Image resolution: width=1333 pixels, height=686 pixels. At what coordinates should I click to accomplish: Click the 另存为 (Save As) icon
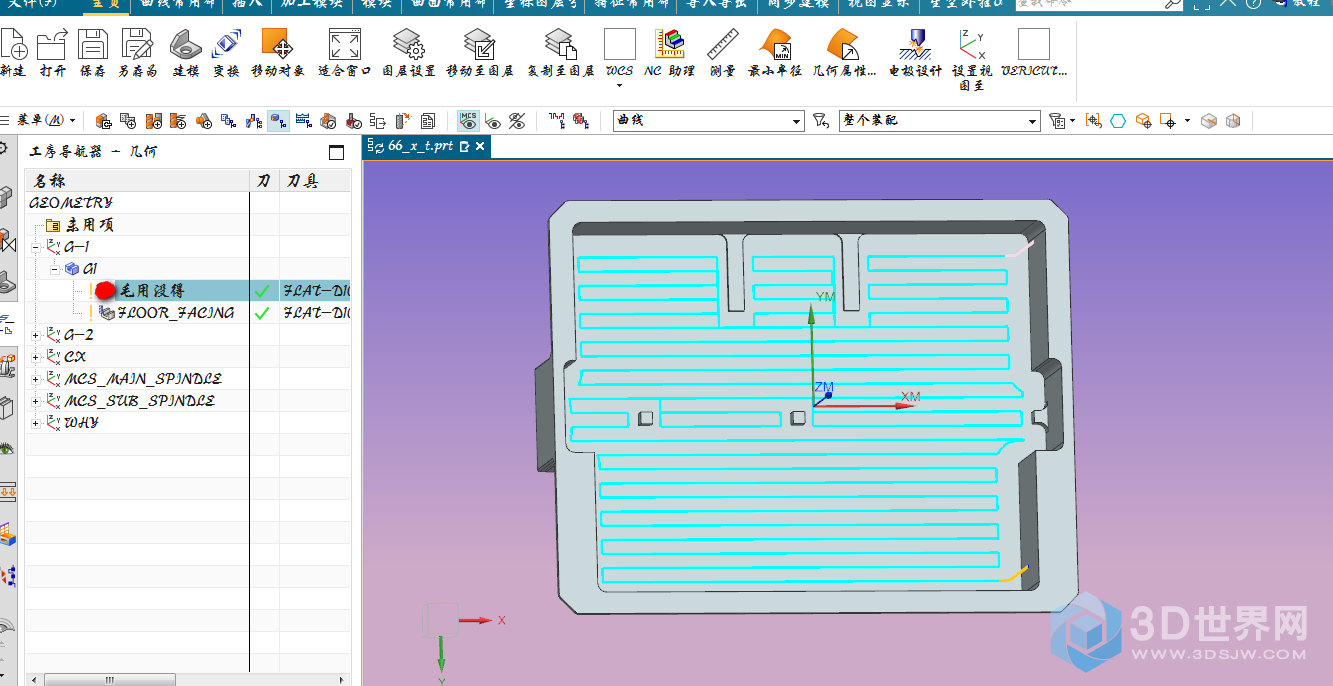click(x=137, y=45)
